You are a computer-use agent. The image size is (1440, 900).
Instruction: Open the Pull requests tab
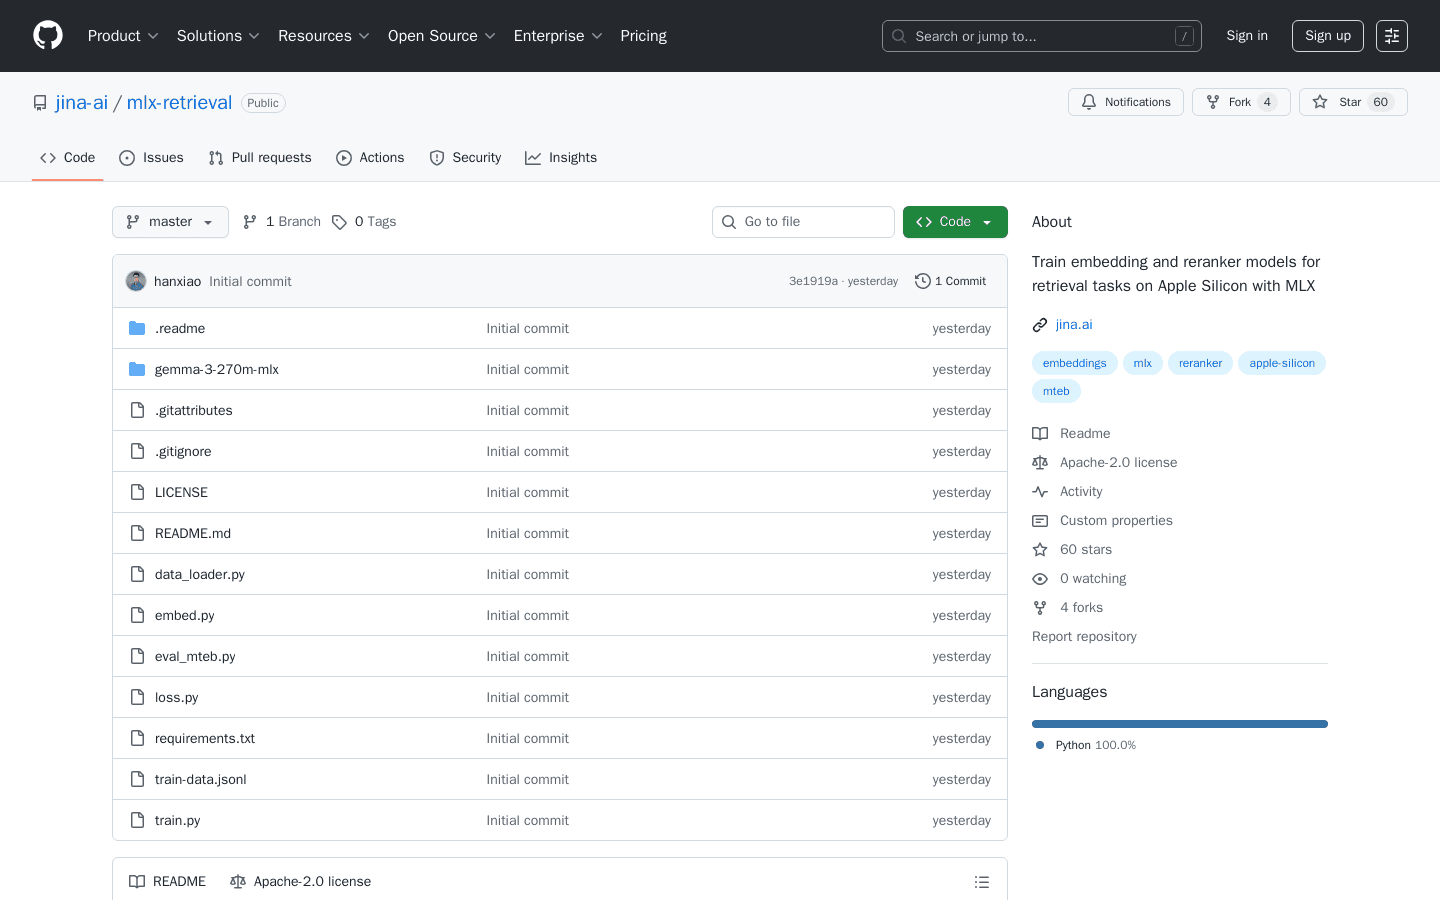tap(260, 158)
